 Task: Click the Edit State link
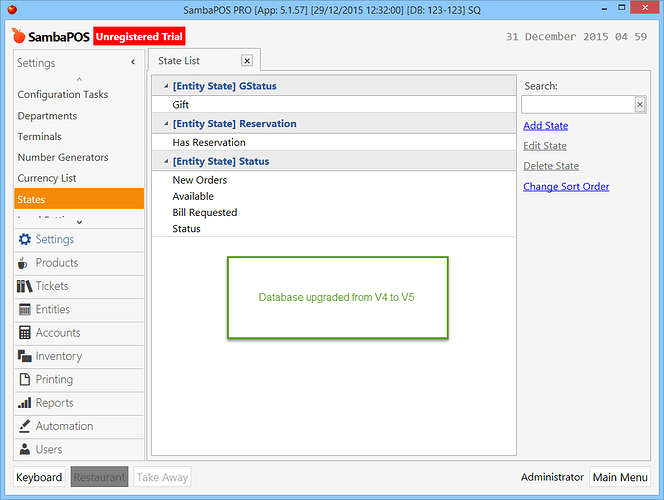pos(545,146)
